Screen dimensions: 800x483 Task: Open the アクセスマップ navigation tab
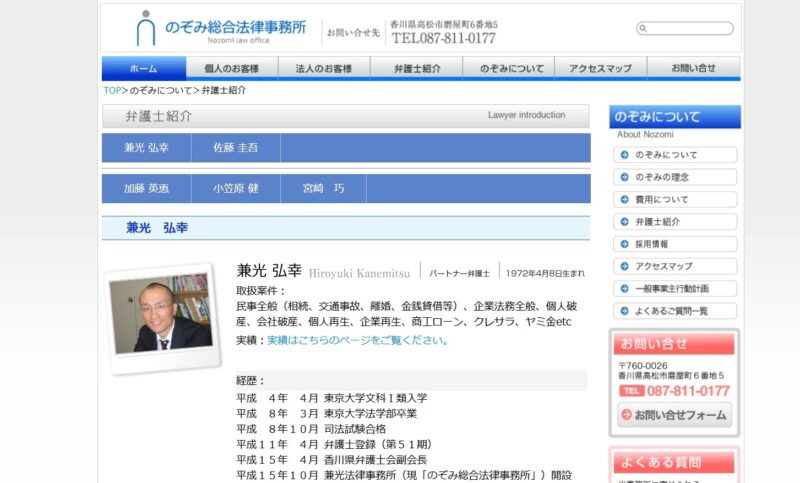(x=601, y=68)
